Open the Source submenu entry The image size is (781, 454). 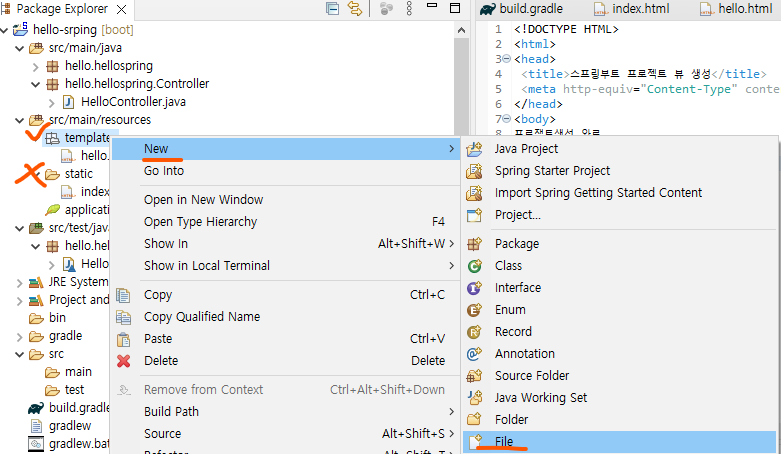(x=285, y=434)
